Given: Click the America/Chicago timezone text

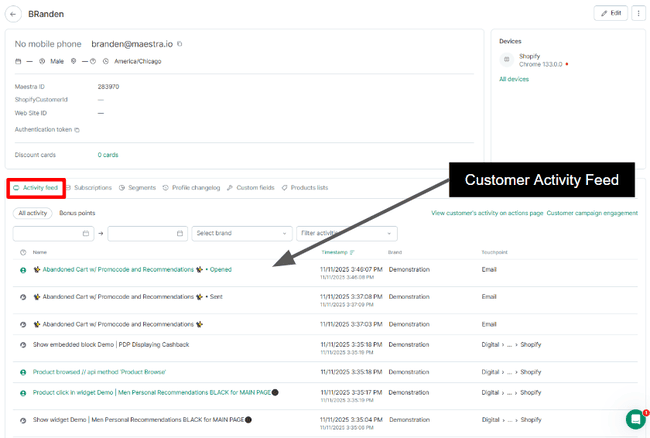Looking at the screenshot, I should point(138,61).
